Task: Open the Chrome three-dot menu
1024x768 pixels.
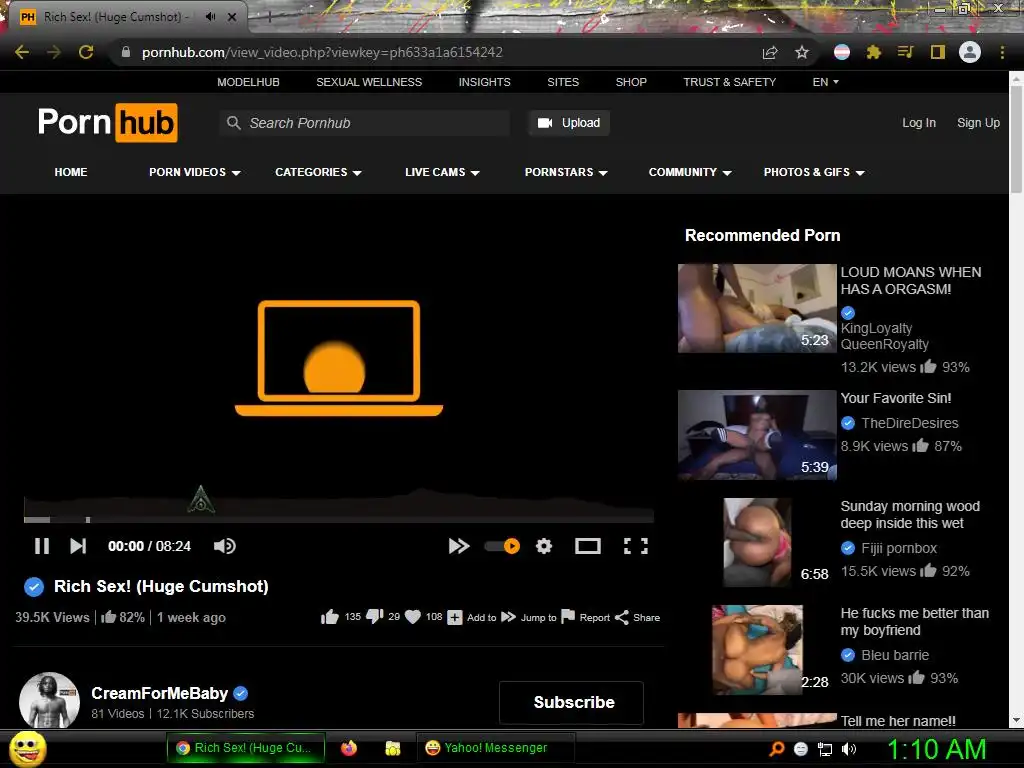Action: coord(1002,52)
